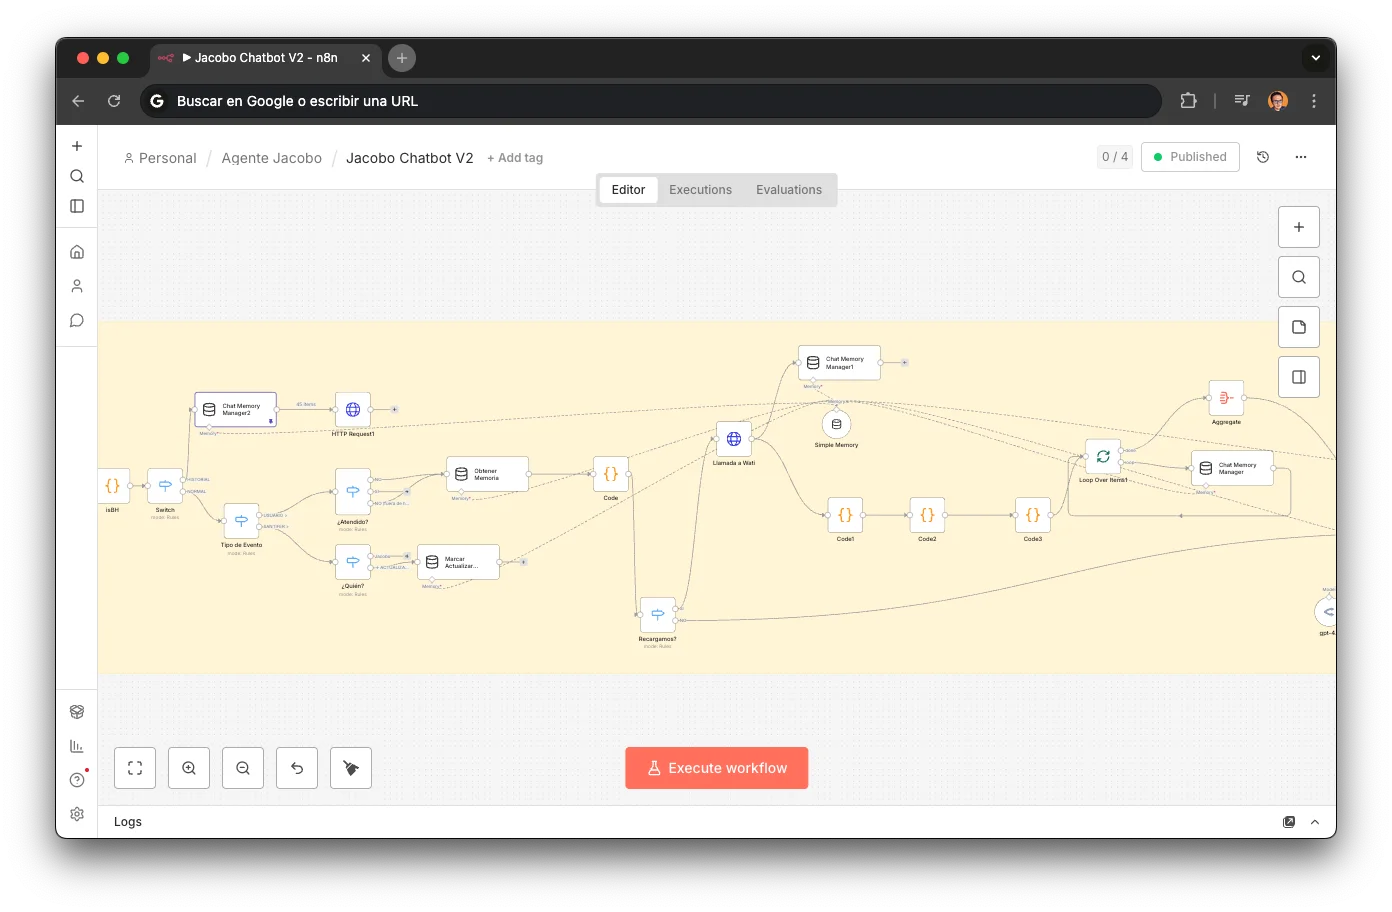
Task: Tidy up the workflow with the broom icon
Action: (350, 767)
